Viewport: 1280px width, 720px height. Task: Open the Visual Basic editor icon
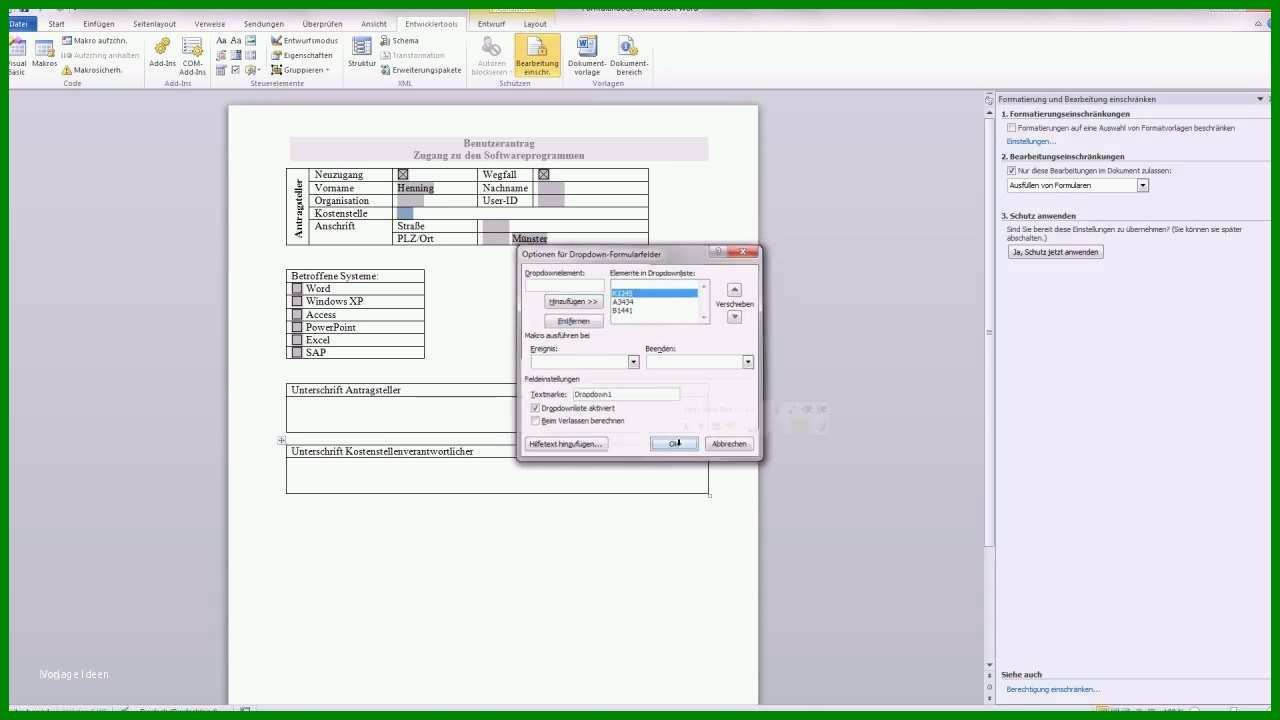pyautogui.click(x=17, y=56)
